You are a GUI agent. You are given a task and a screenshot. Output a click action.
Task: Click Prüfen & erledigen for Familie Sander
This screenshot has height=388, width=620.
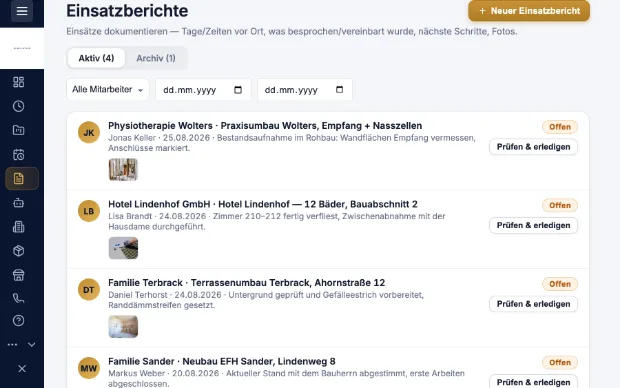tap(533, 382)
